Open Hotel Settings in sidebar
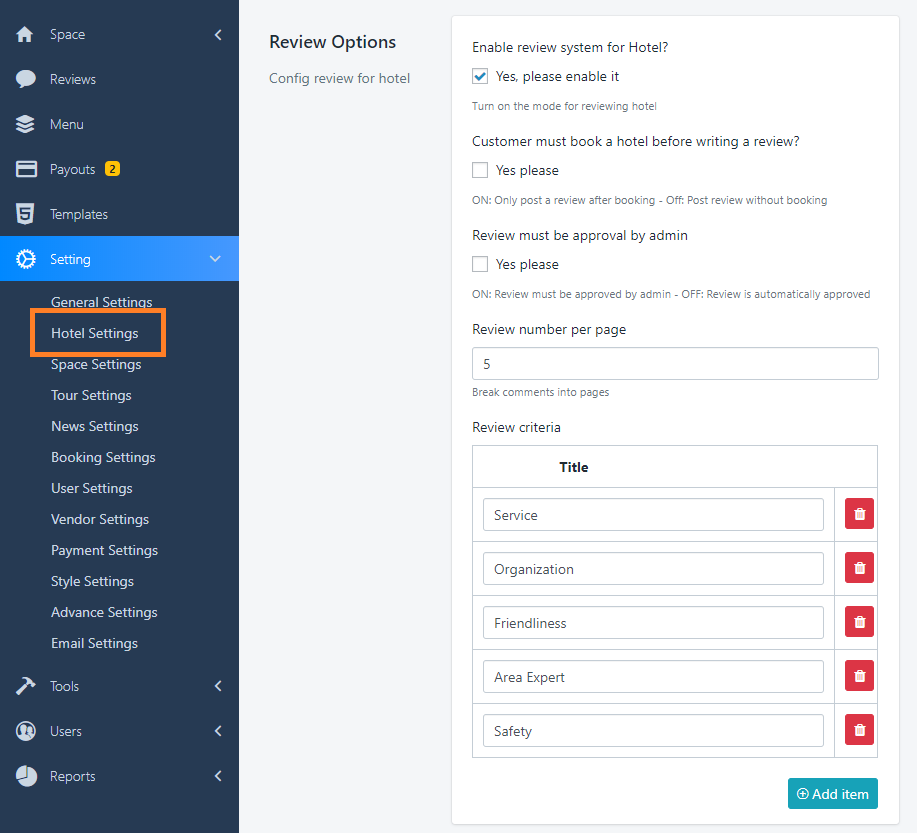Image resolution: width=917 pixels, height=833 pixels. (x=95, y=333)
